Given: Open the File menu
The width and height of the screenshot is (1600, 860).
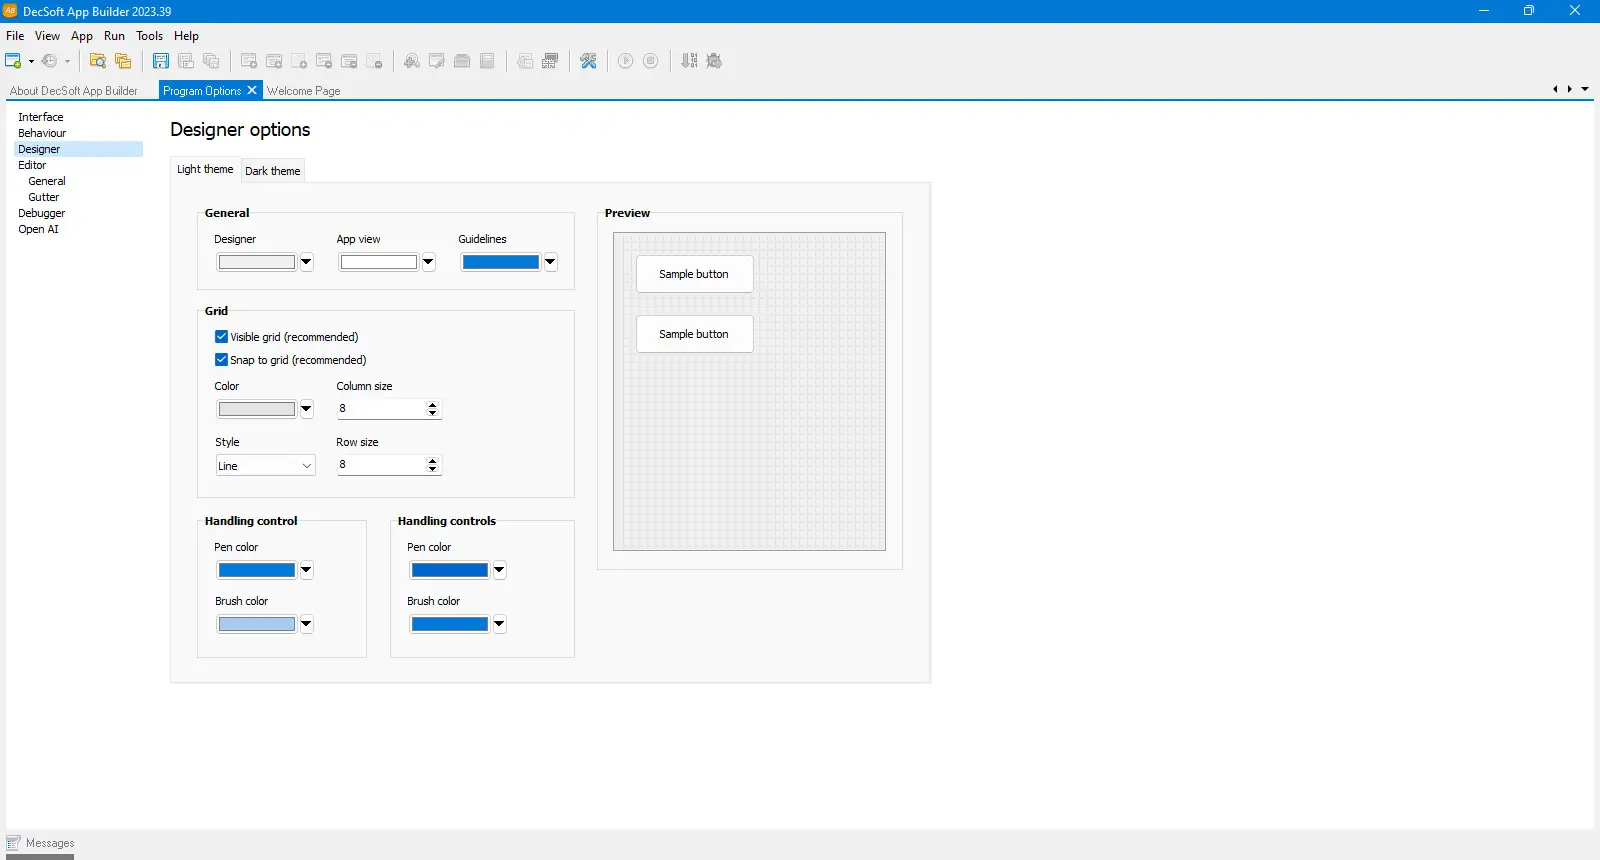Looking at the screenshot, I should (15, 36).
